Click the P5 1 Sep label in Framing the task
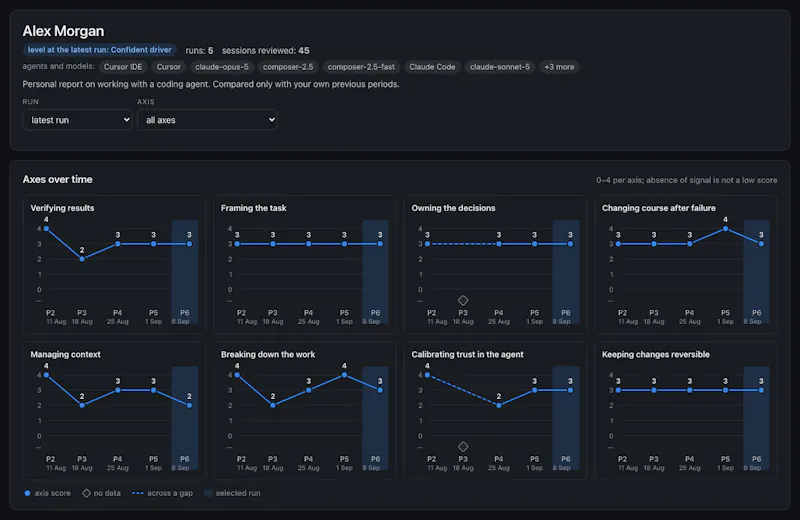This screenshot has height=520, width=800. (344, 317)
